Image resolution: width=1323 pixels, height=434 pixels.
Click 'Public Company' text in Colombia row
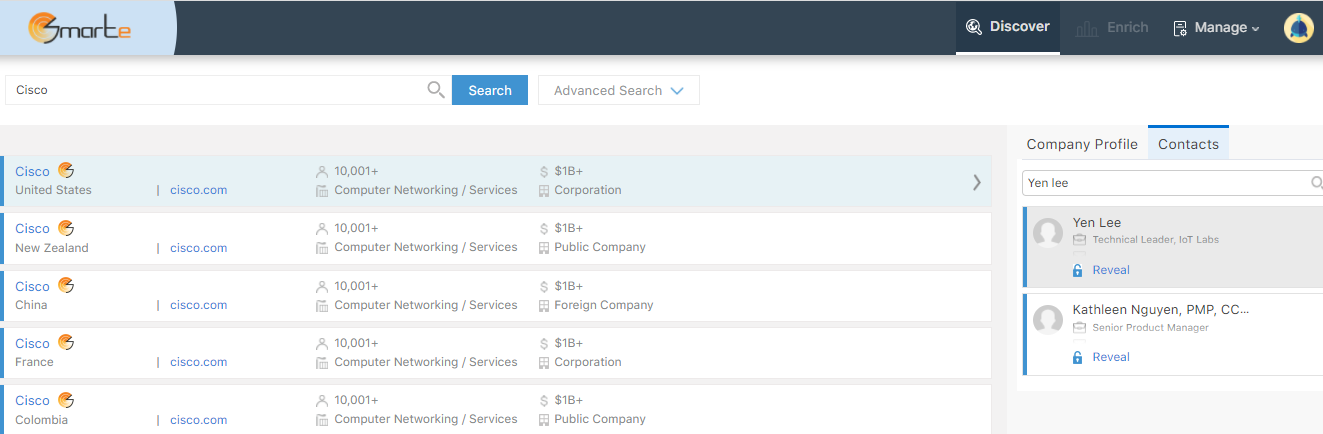point(600,419)
